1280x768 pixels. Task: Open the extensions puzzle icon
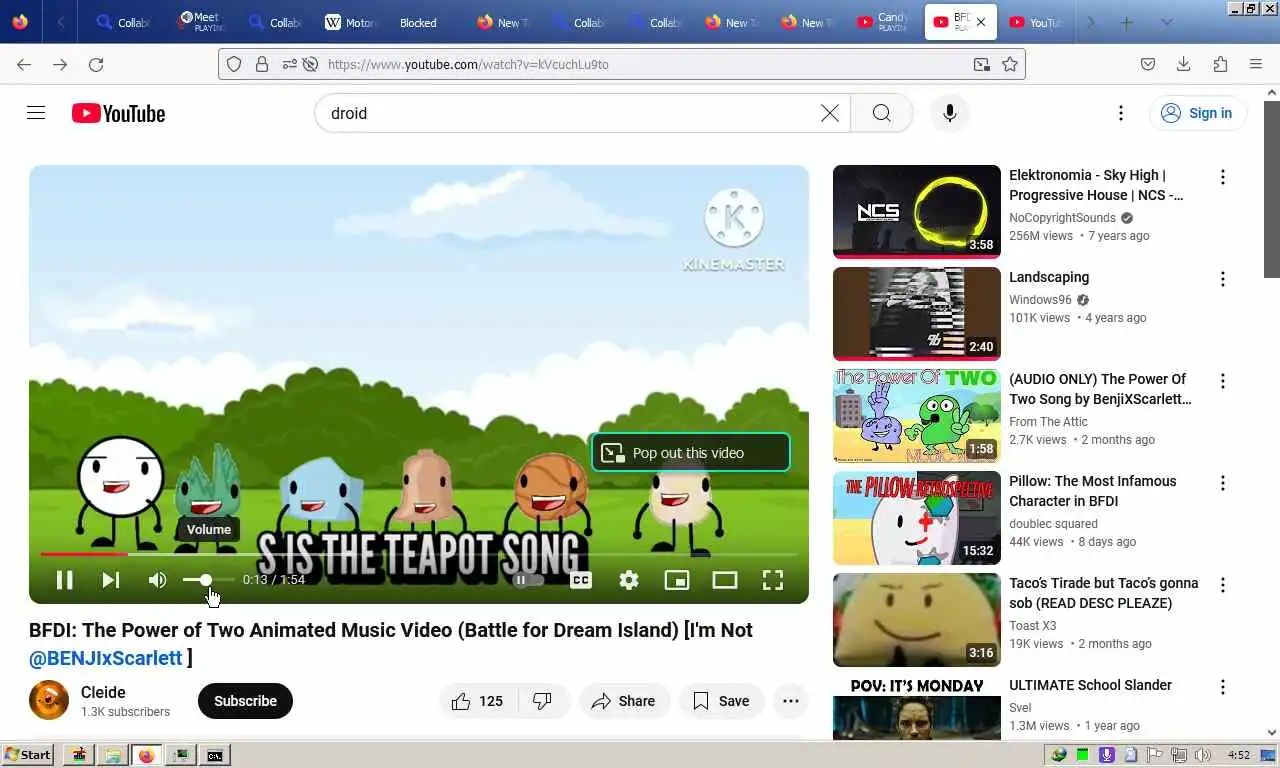coord(1220,64)
